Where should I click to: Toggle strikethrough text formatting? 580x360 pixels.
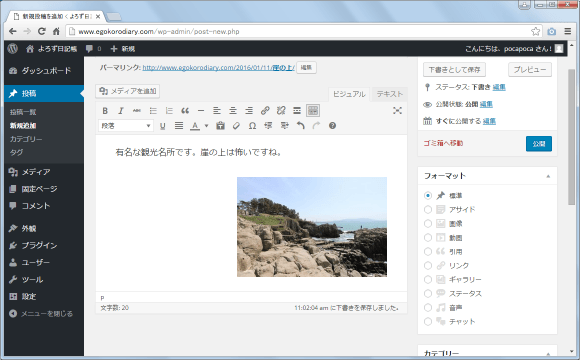(x=137, y=111)
